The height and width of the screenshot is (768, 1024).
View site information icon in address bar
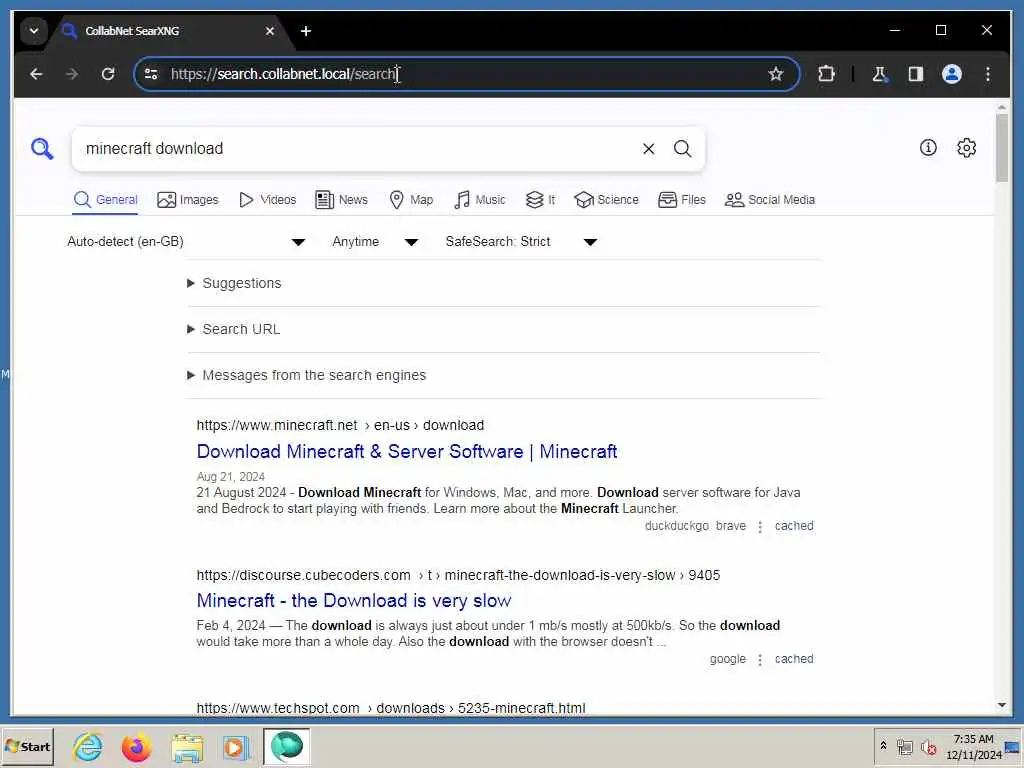(152, 74)
